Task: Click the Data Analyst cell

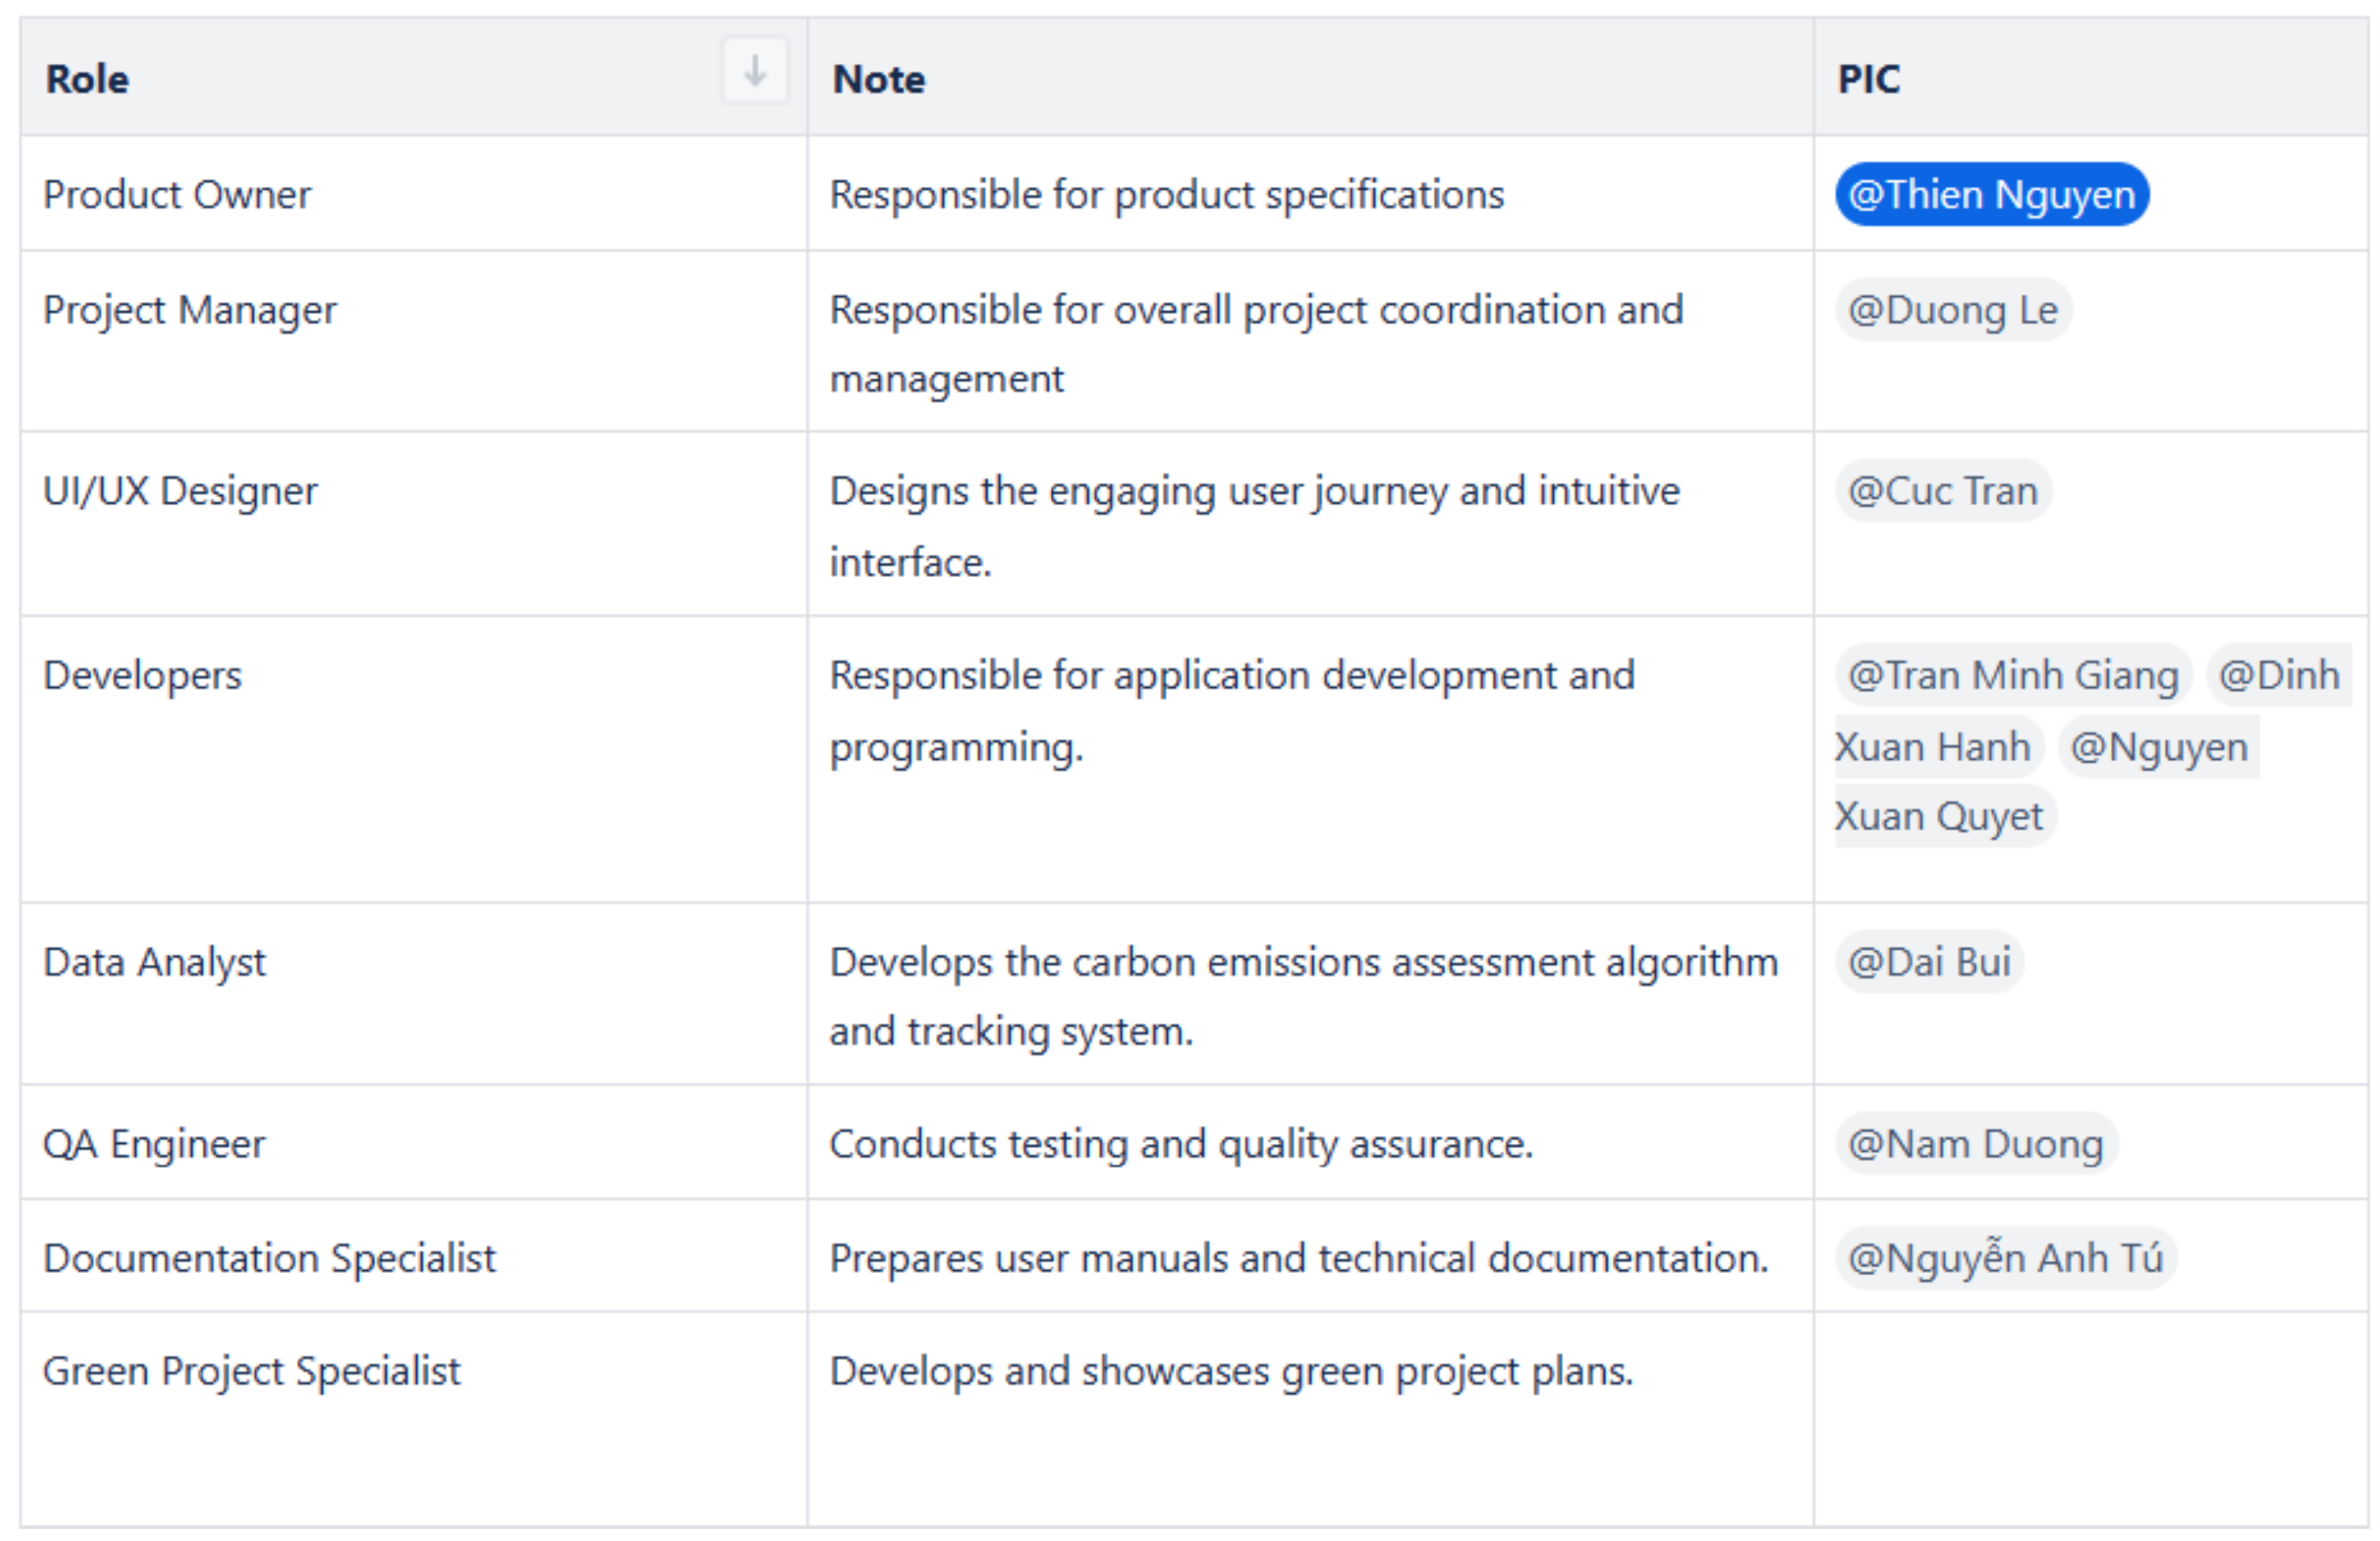Action: pos(155,962)
